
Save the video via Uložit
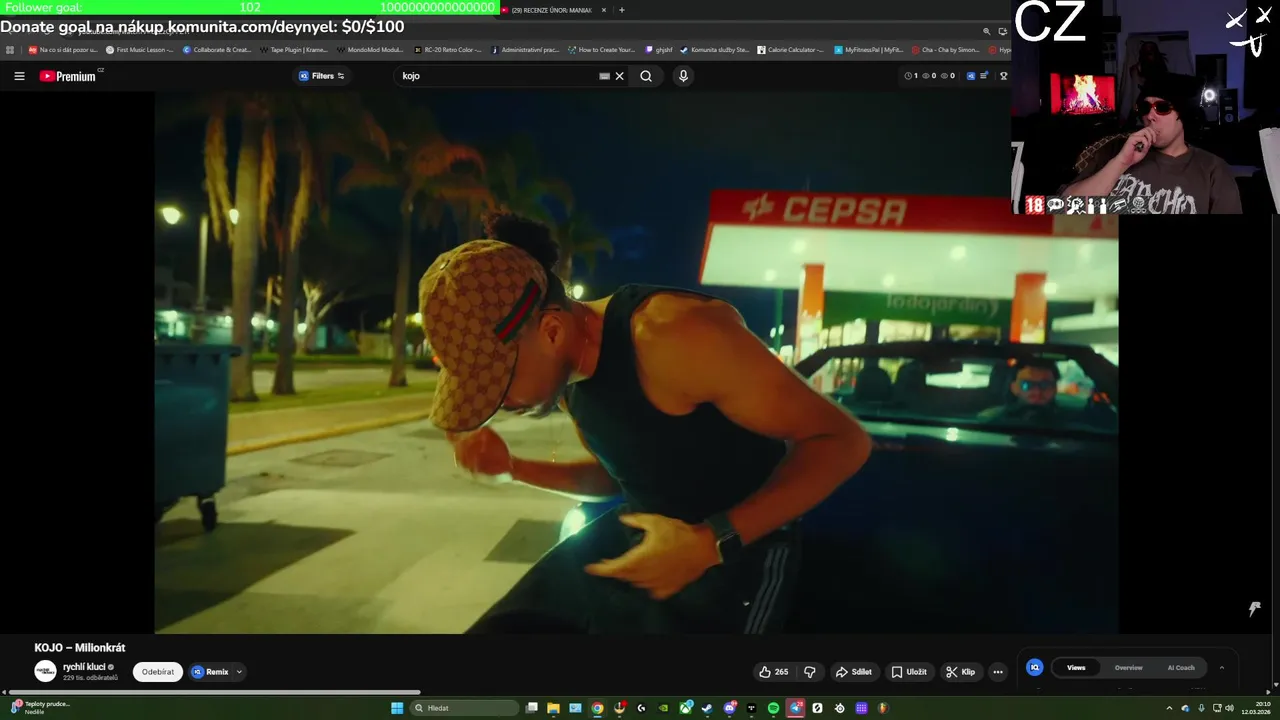point(909,672)
